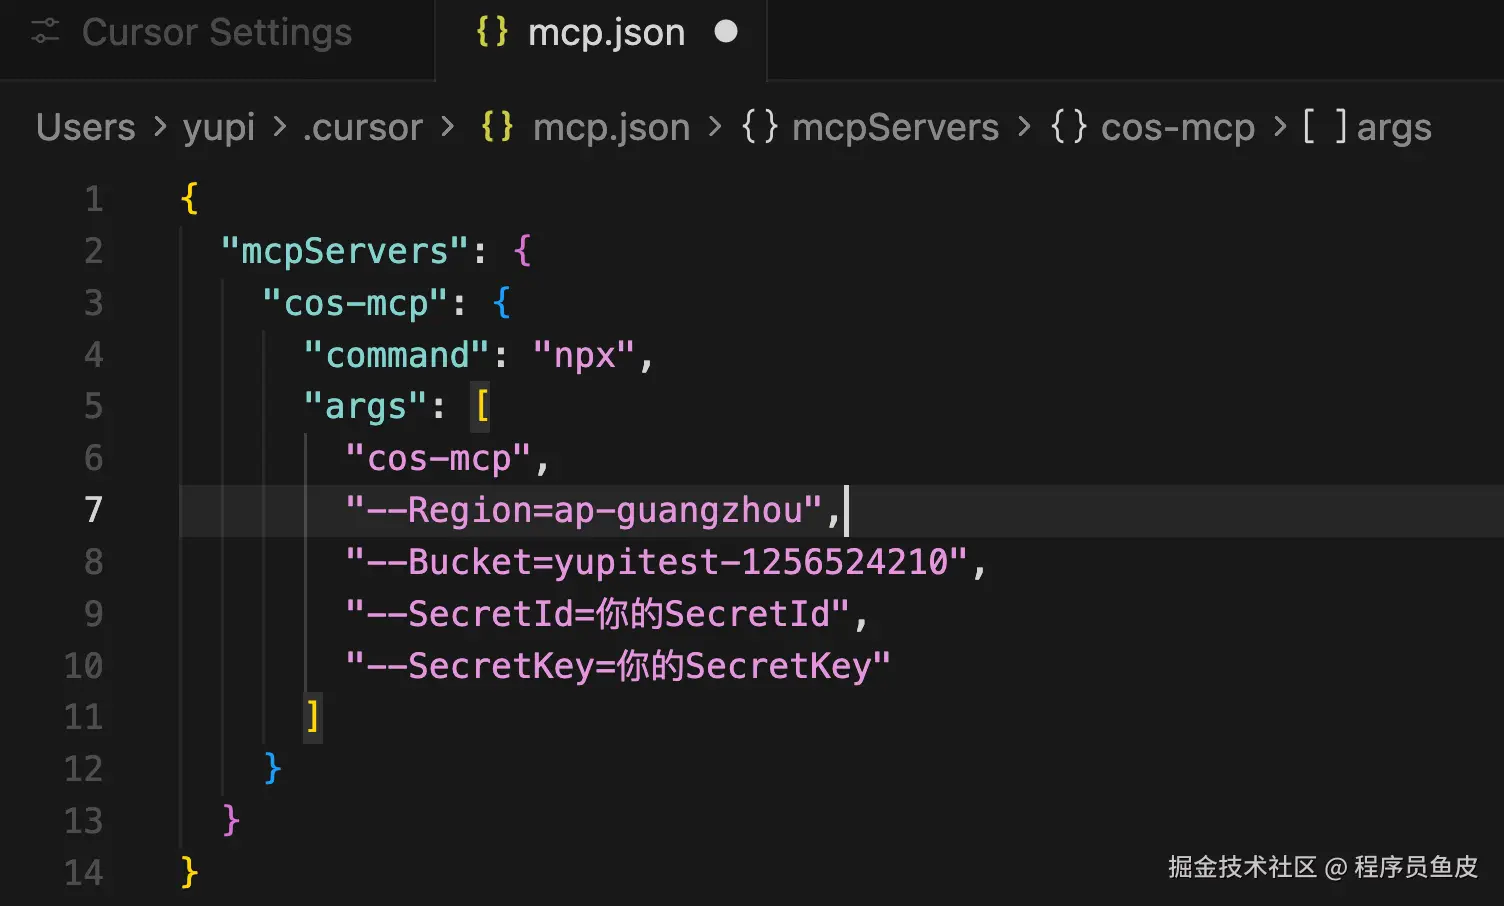The image size is (1504, 906).
Task: Click the closing square bracket of args
Action: pos(313,717)
